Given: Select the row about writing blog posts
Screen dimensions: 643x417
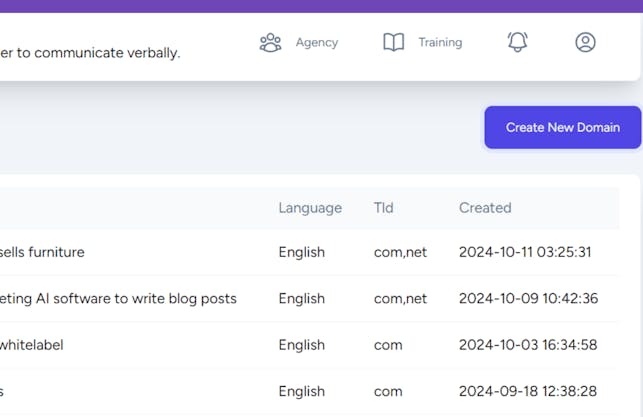Looking at the screenshot, I should (x=118, y=298).
